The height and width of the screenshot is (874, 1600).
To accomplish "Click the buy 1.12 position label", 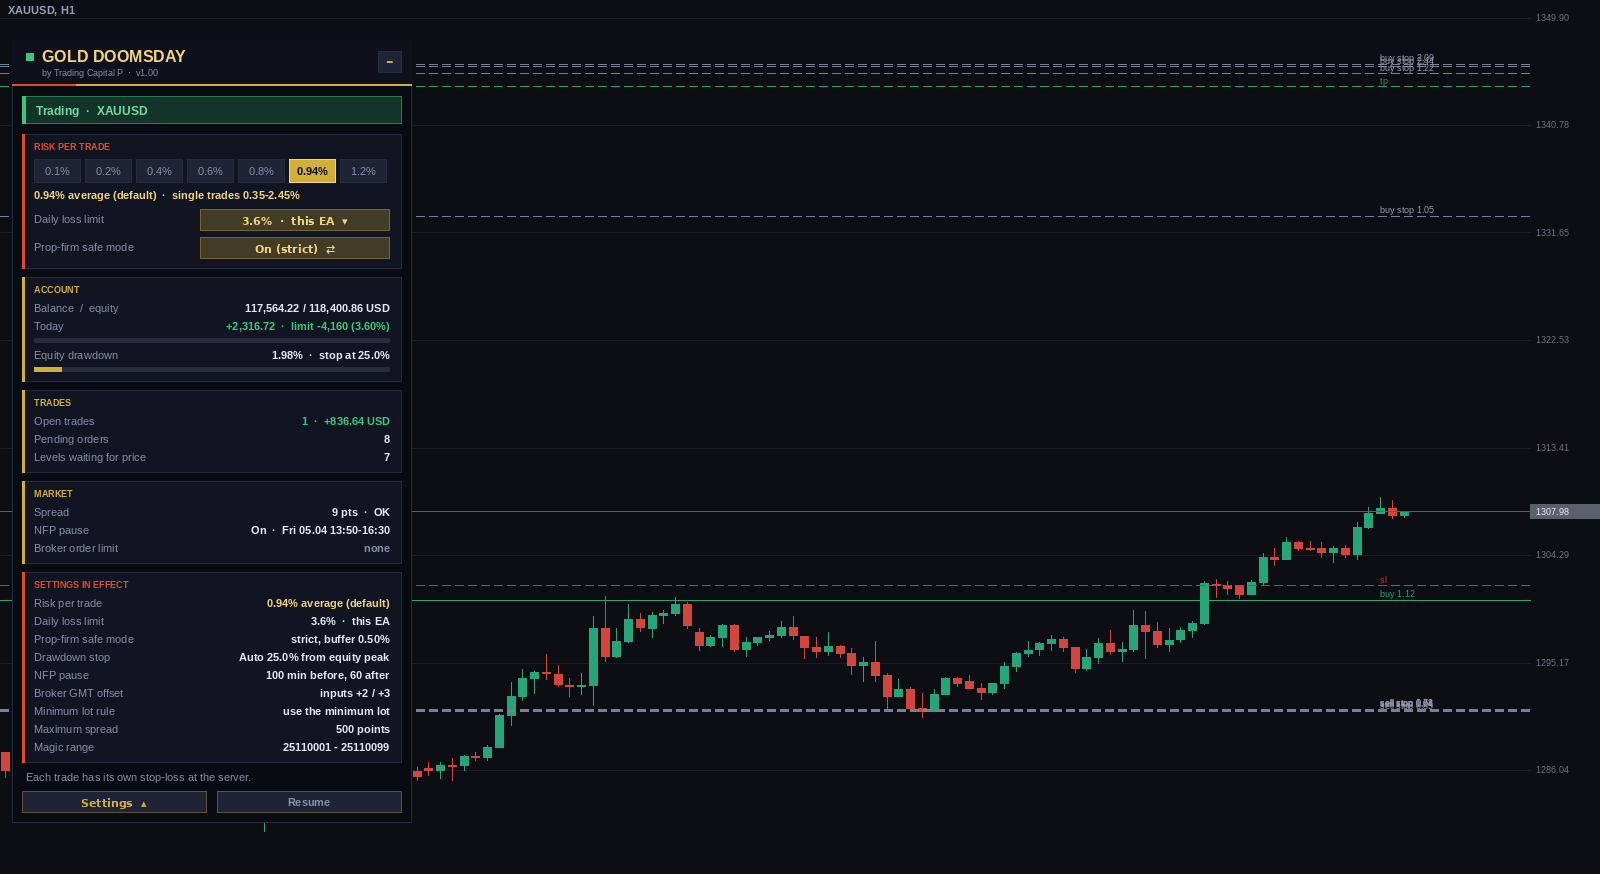I will click(x=1397, y=594).
